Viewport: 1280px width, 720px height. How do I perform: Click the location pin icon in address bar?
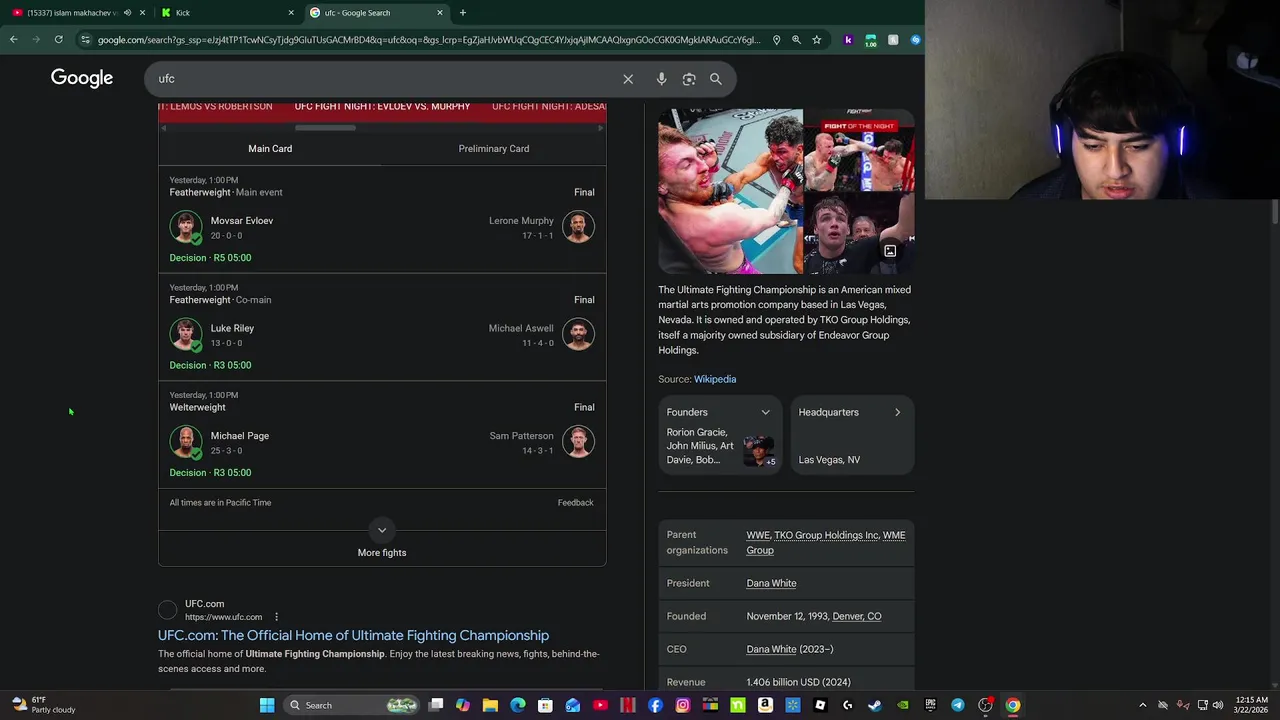point(777,40)
